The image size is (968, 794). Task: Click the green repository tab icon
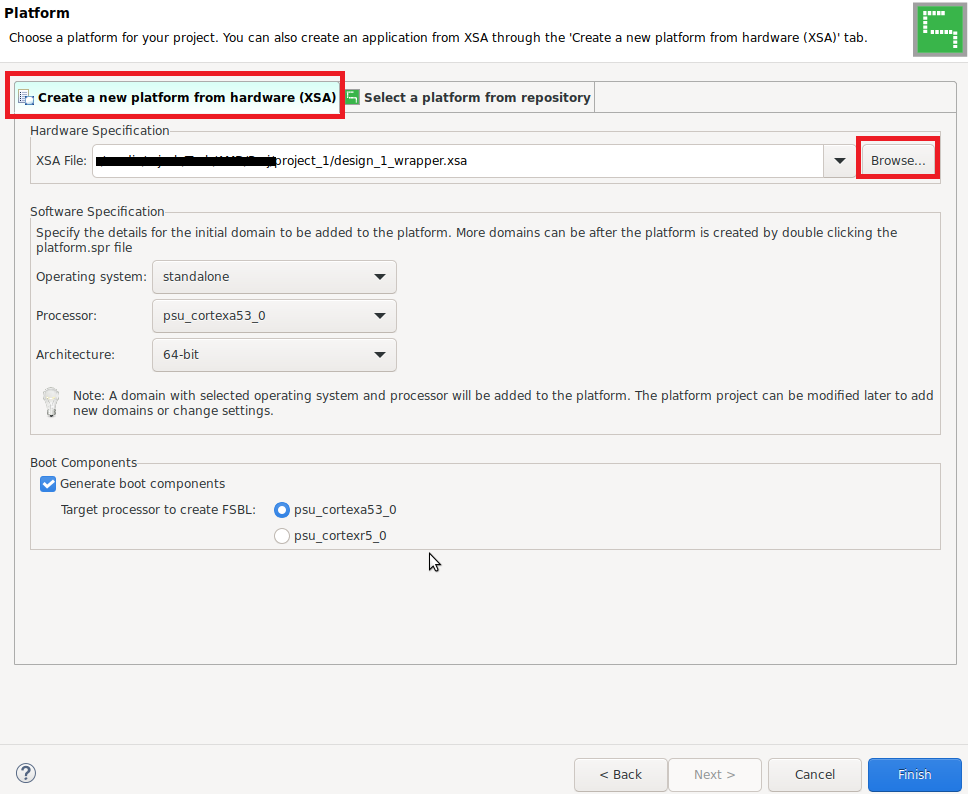click(x=352, y=97)
